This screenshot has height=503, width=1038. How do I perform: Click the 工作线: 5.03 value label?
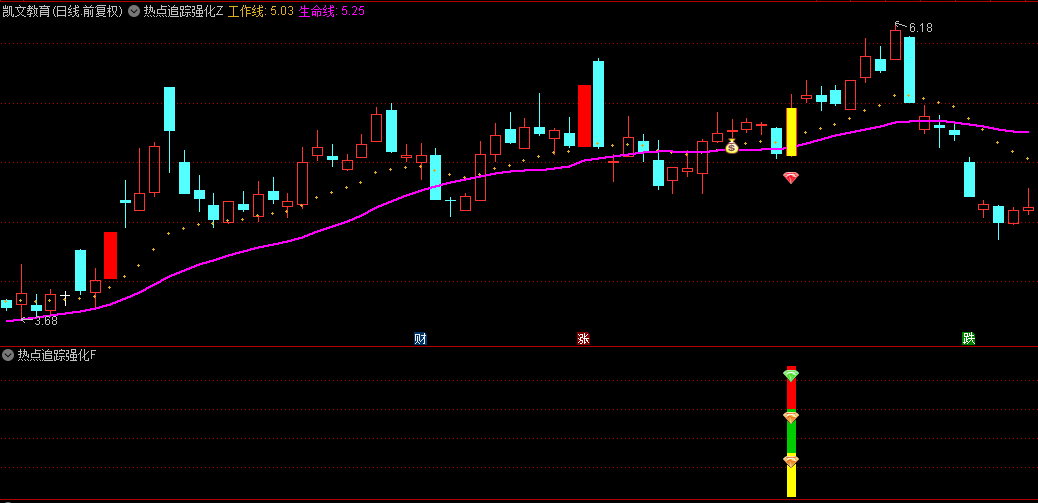tap(261, 11)
